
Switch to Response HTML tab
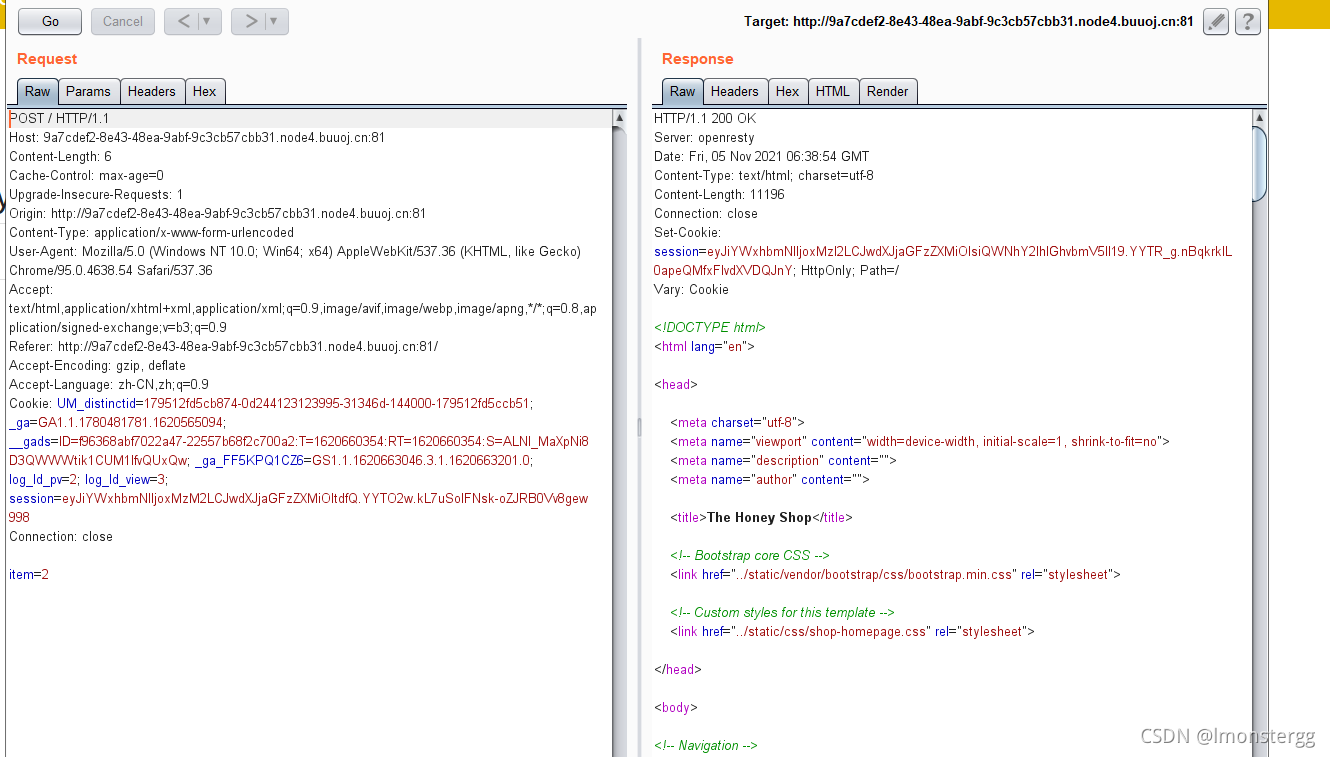pyautogui.click(x=833, y=91)
